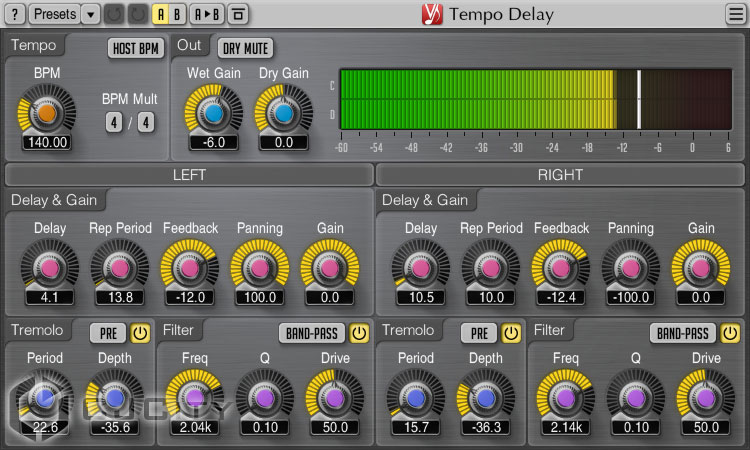Click the BPM knob
Screen dimensions: 750x450
[47, 113]
